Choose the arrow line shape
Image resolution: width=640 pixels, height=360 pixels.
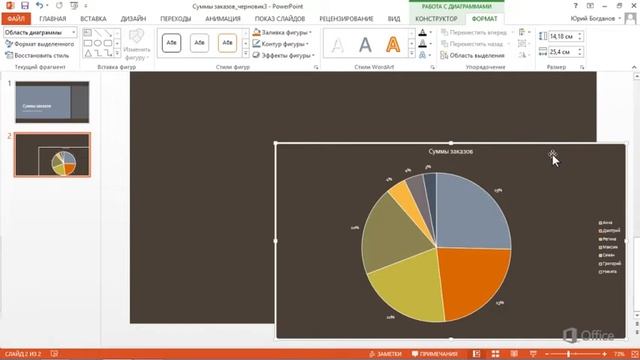click(x=108, y=33)
